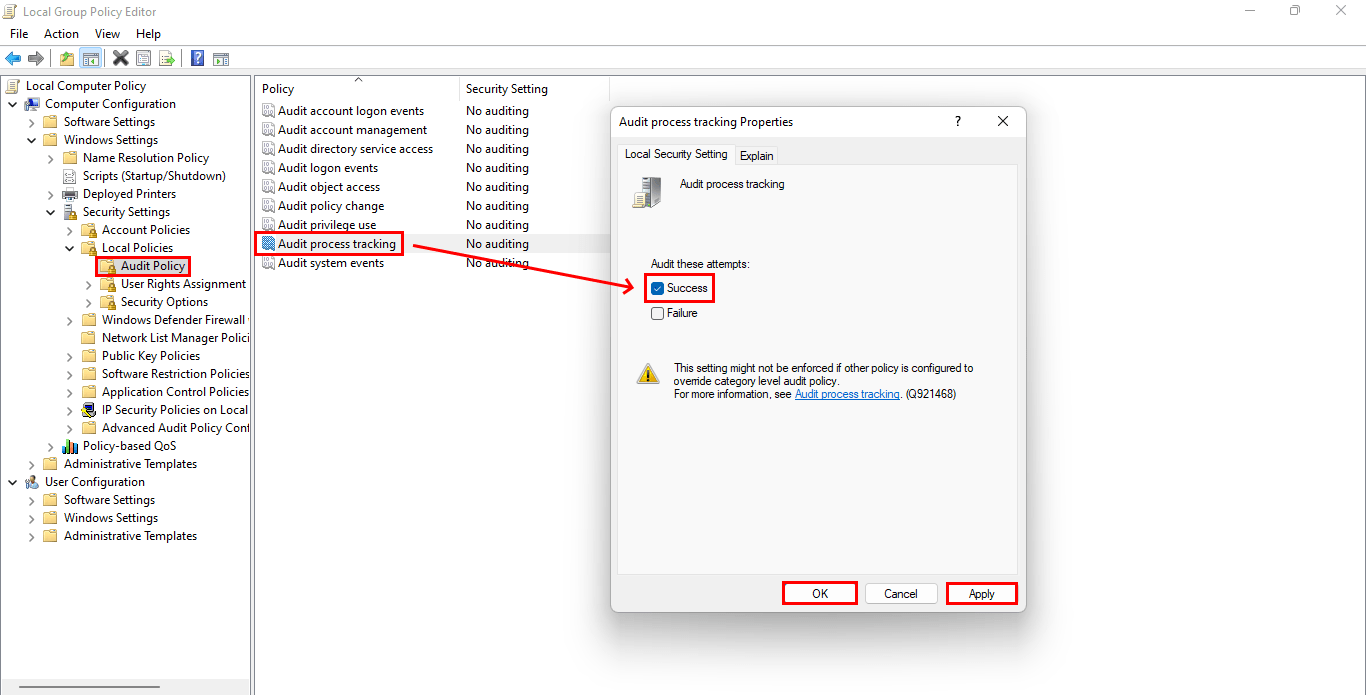Open Help using the question mark icon

tap(197, 57)
